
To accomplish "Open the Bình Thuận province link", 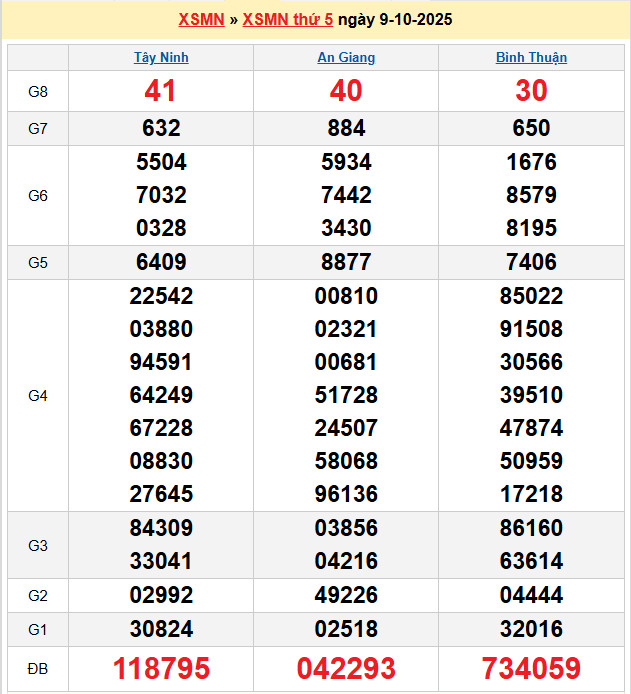I will pyautogui.click(x=531, y=58).
